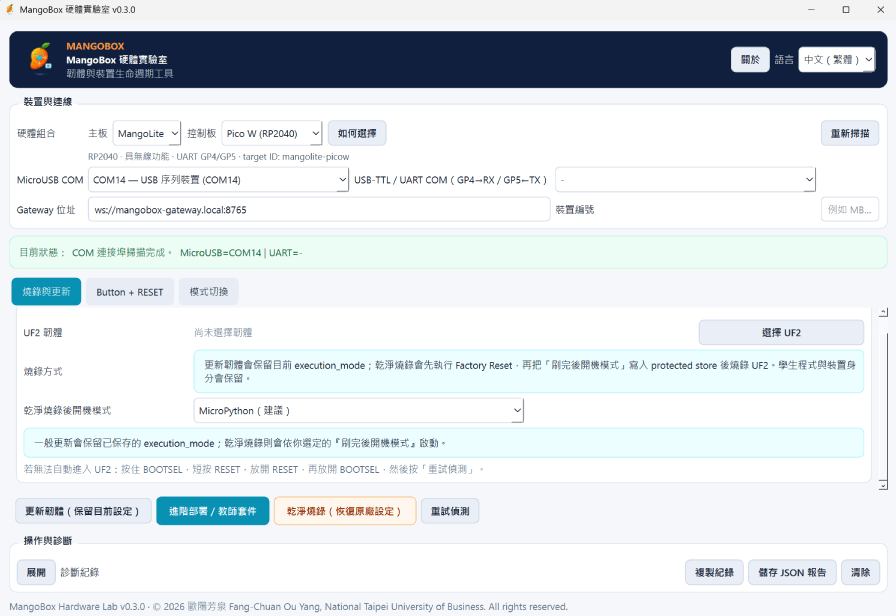
Task: Click the panel scrollbar down arrow
Action: coord(883,485)
